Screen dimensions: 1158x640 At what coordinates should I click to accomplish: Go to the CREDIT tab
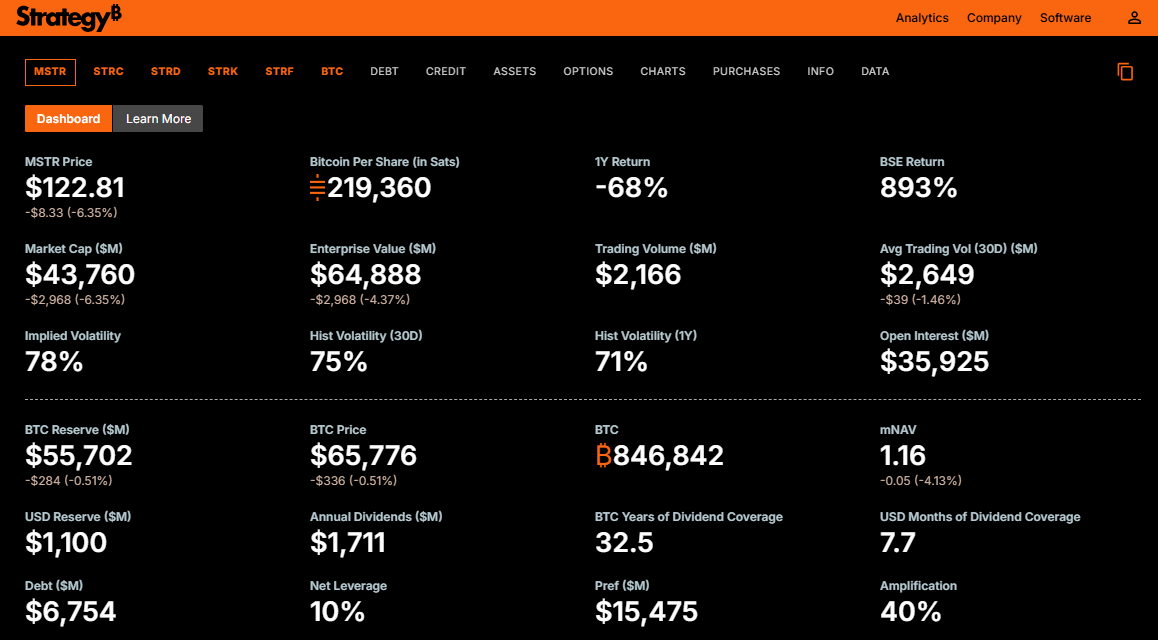point(445,72)
